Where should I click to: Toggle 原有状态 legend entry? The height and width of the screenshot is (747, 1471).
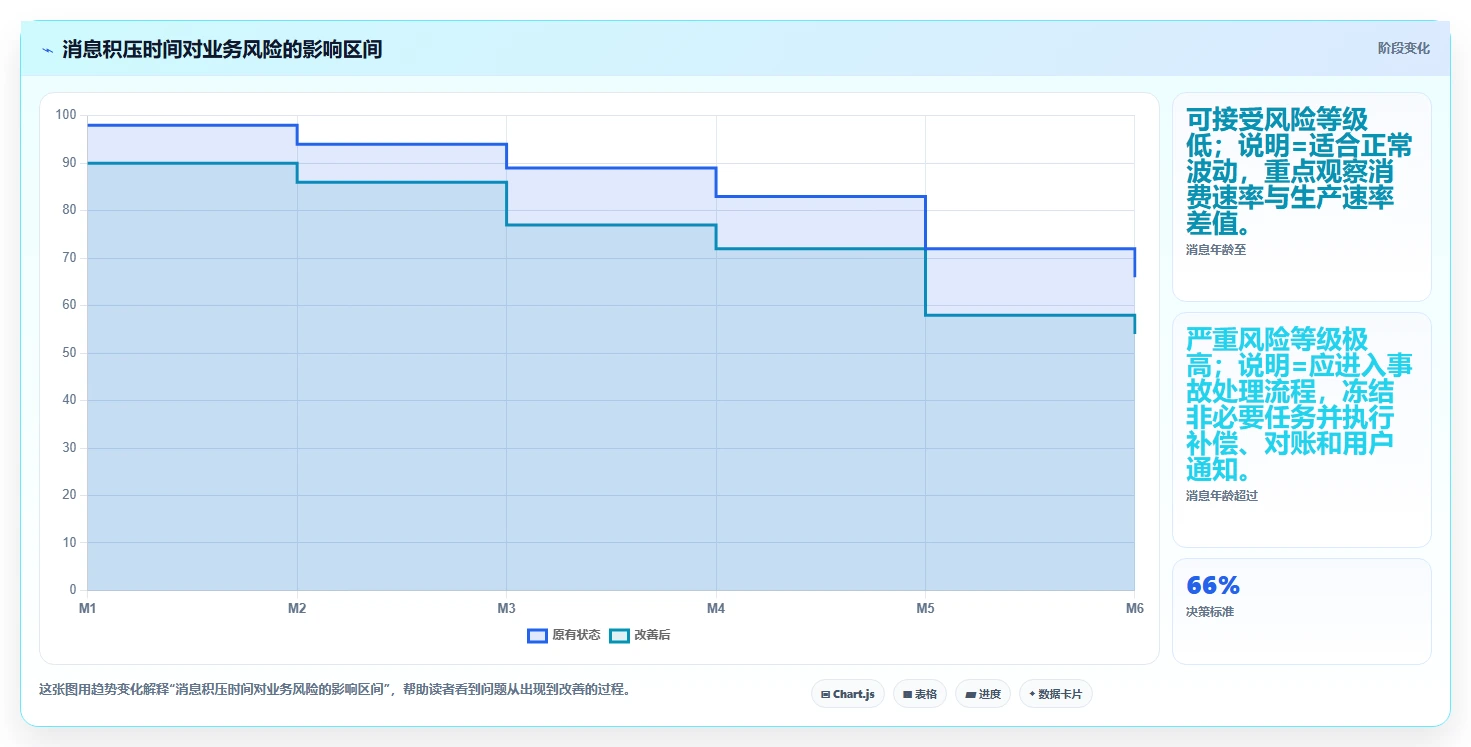click(x=564, y=635)
